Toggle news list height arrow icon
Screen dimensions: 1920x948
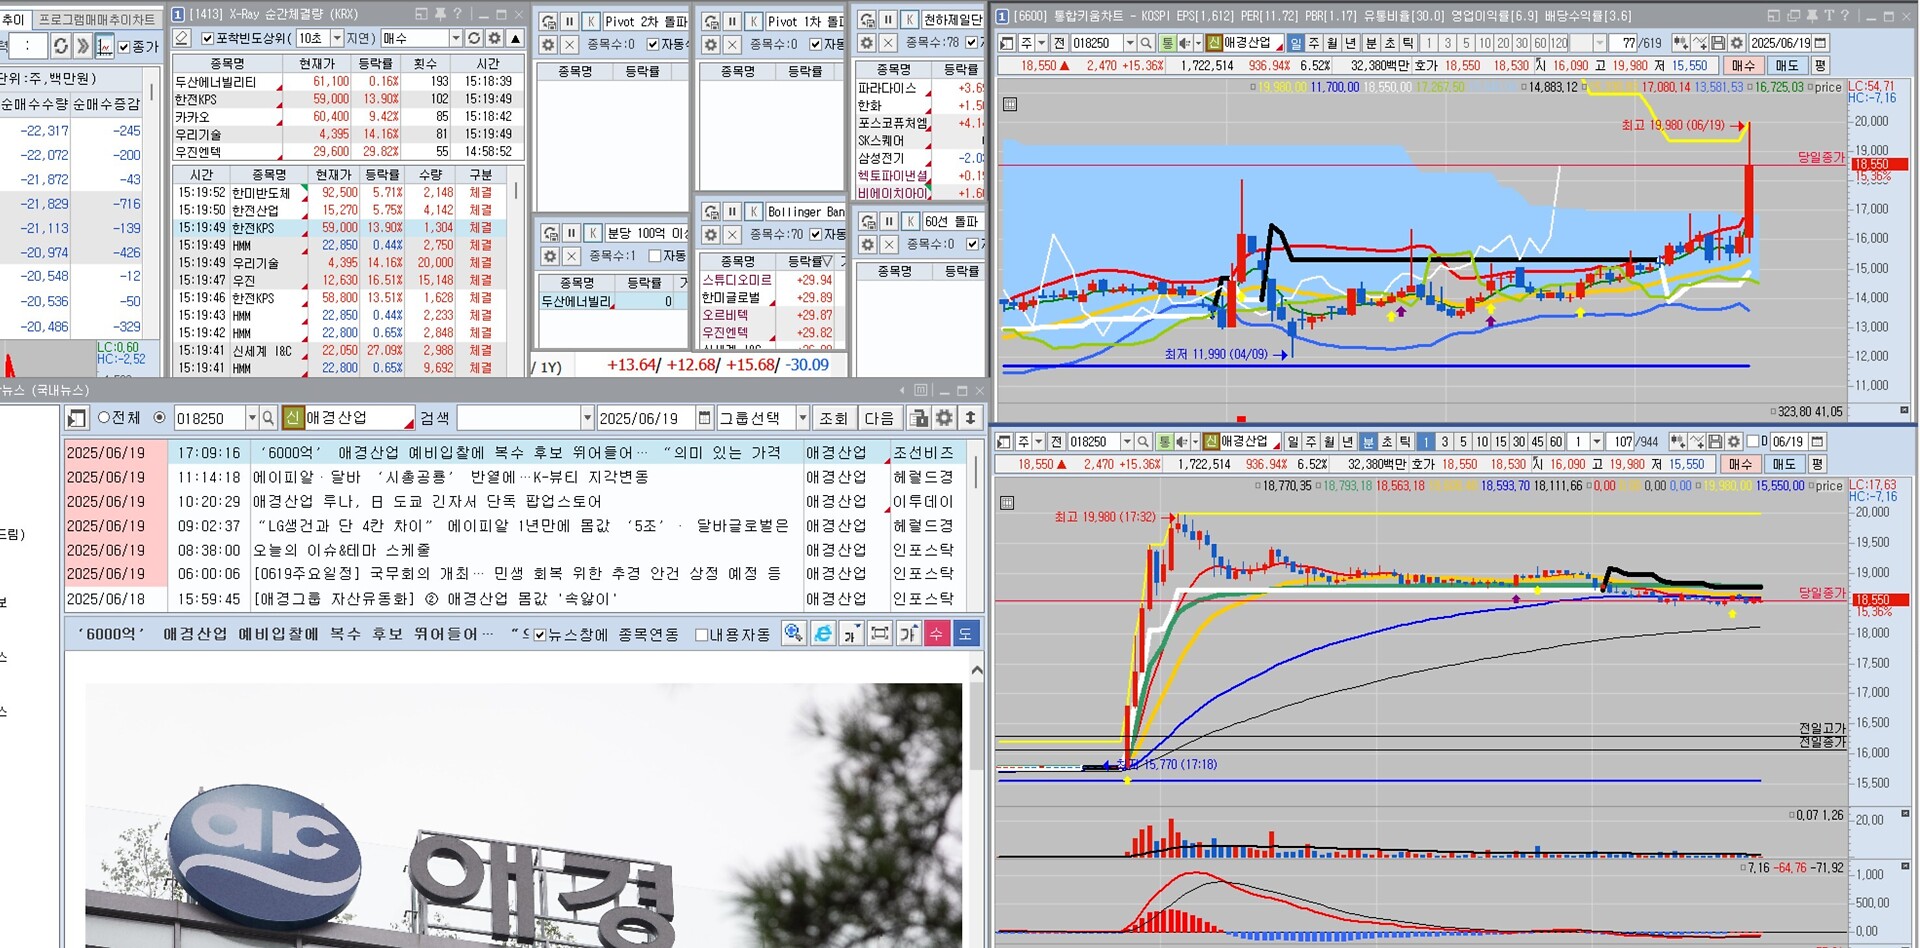coord(970,418)
